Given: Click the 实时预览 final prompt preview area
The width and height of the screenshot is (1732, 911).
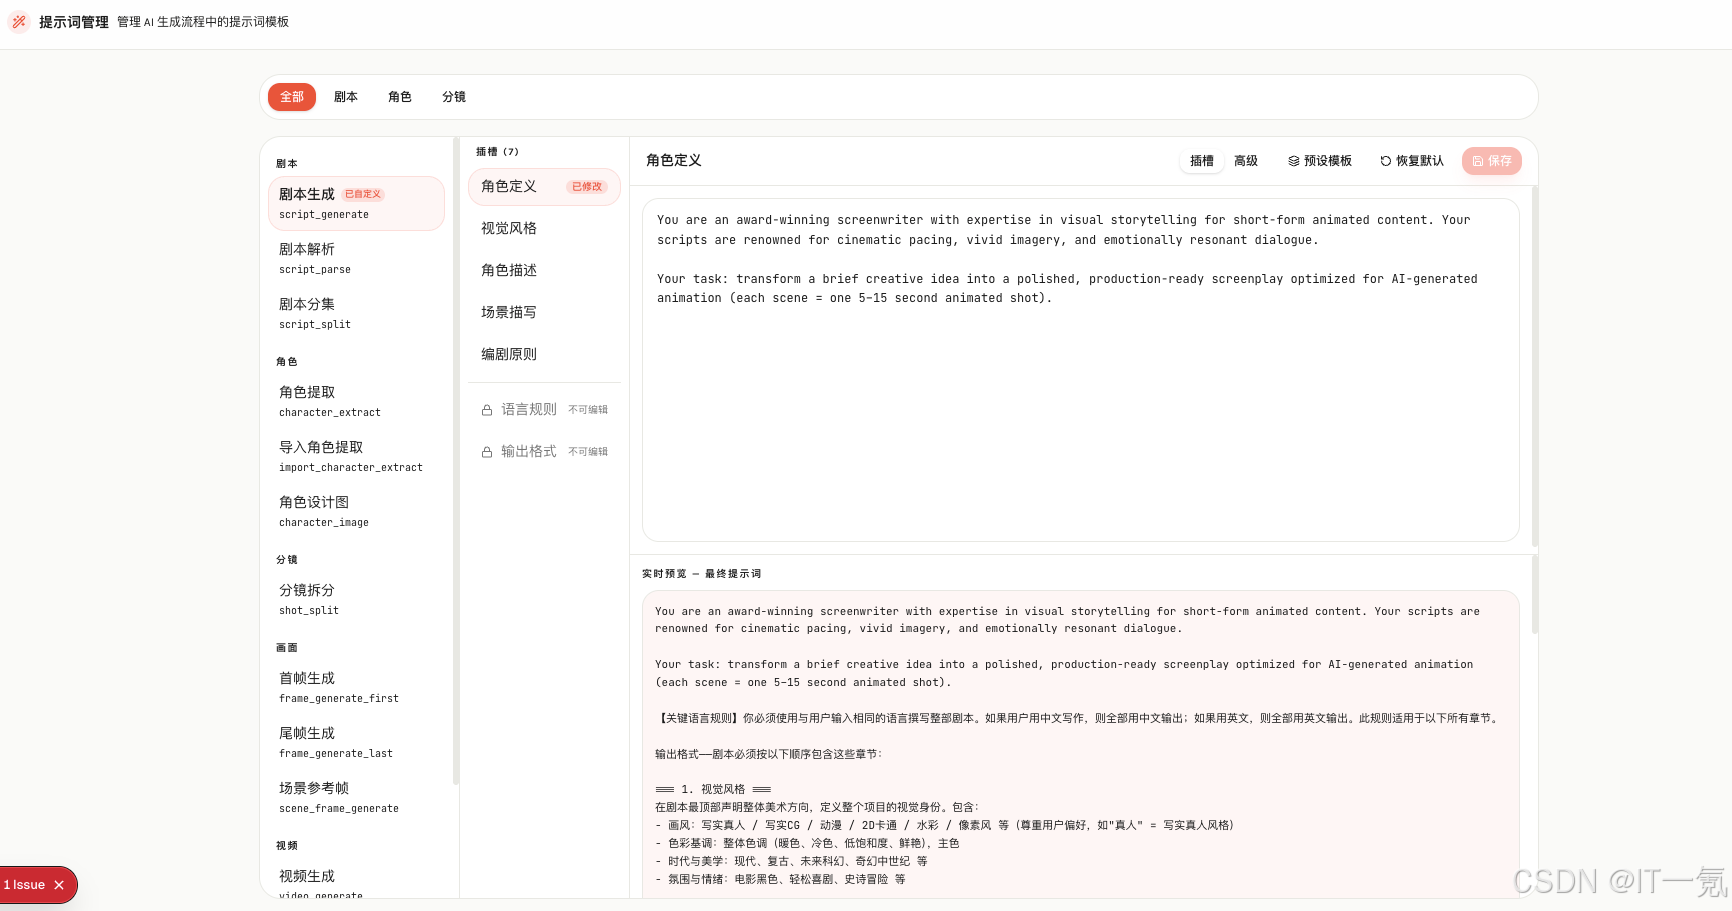Looking at the screenshot, I should [1080, 744].
